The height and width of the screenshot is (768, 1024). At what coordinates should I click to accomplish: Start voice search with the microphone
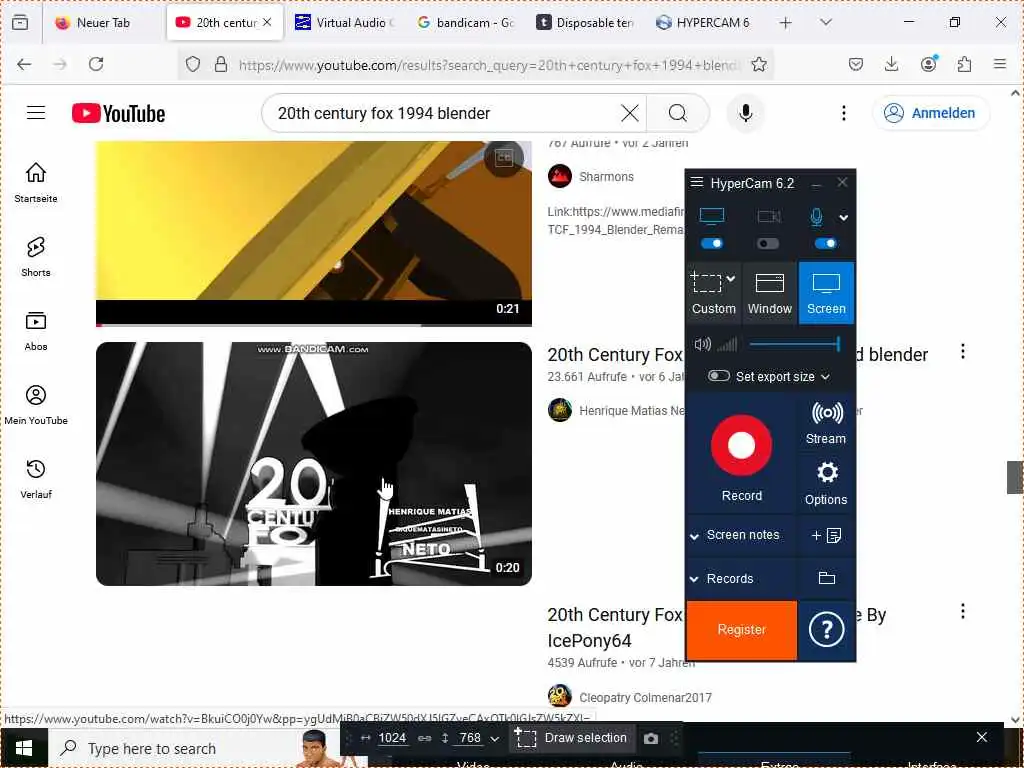click(745, 113)
